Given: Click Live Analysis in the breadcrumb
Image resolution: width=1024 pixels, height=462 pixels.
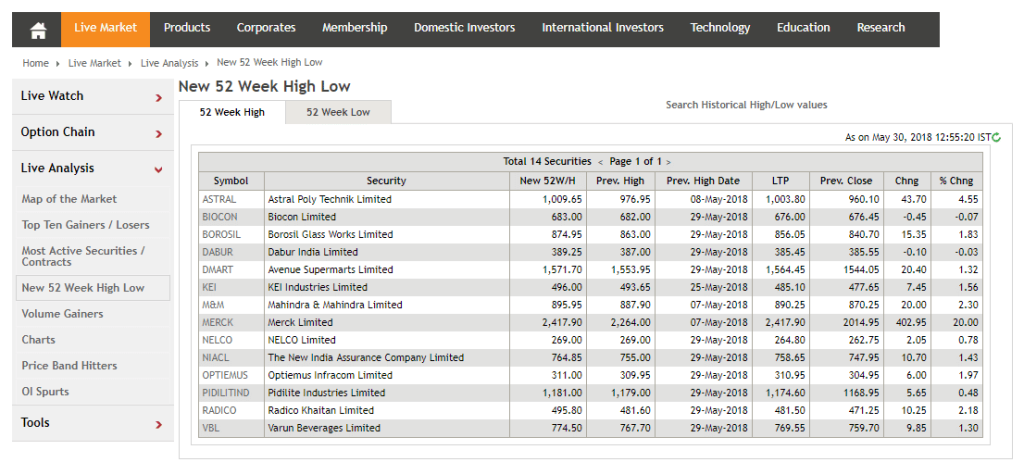Looking at the screenshot, I should click(x=170, y=63).
